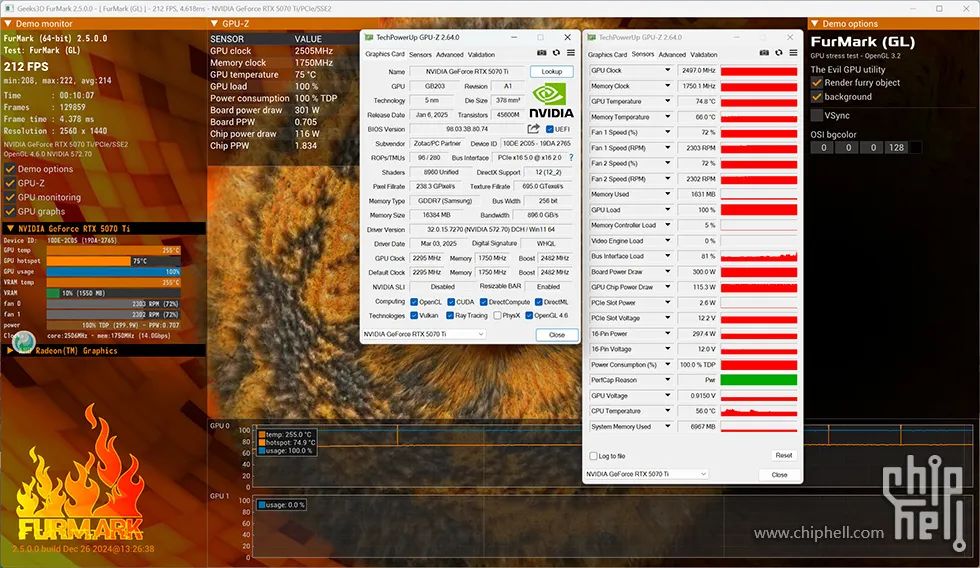Click OSI bgcolor color preview swatch
The image size is (980, 568).
[x=916, y=147]
